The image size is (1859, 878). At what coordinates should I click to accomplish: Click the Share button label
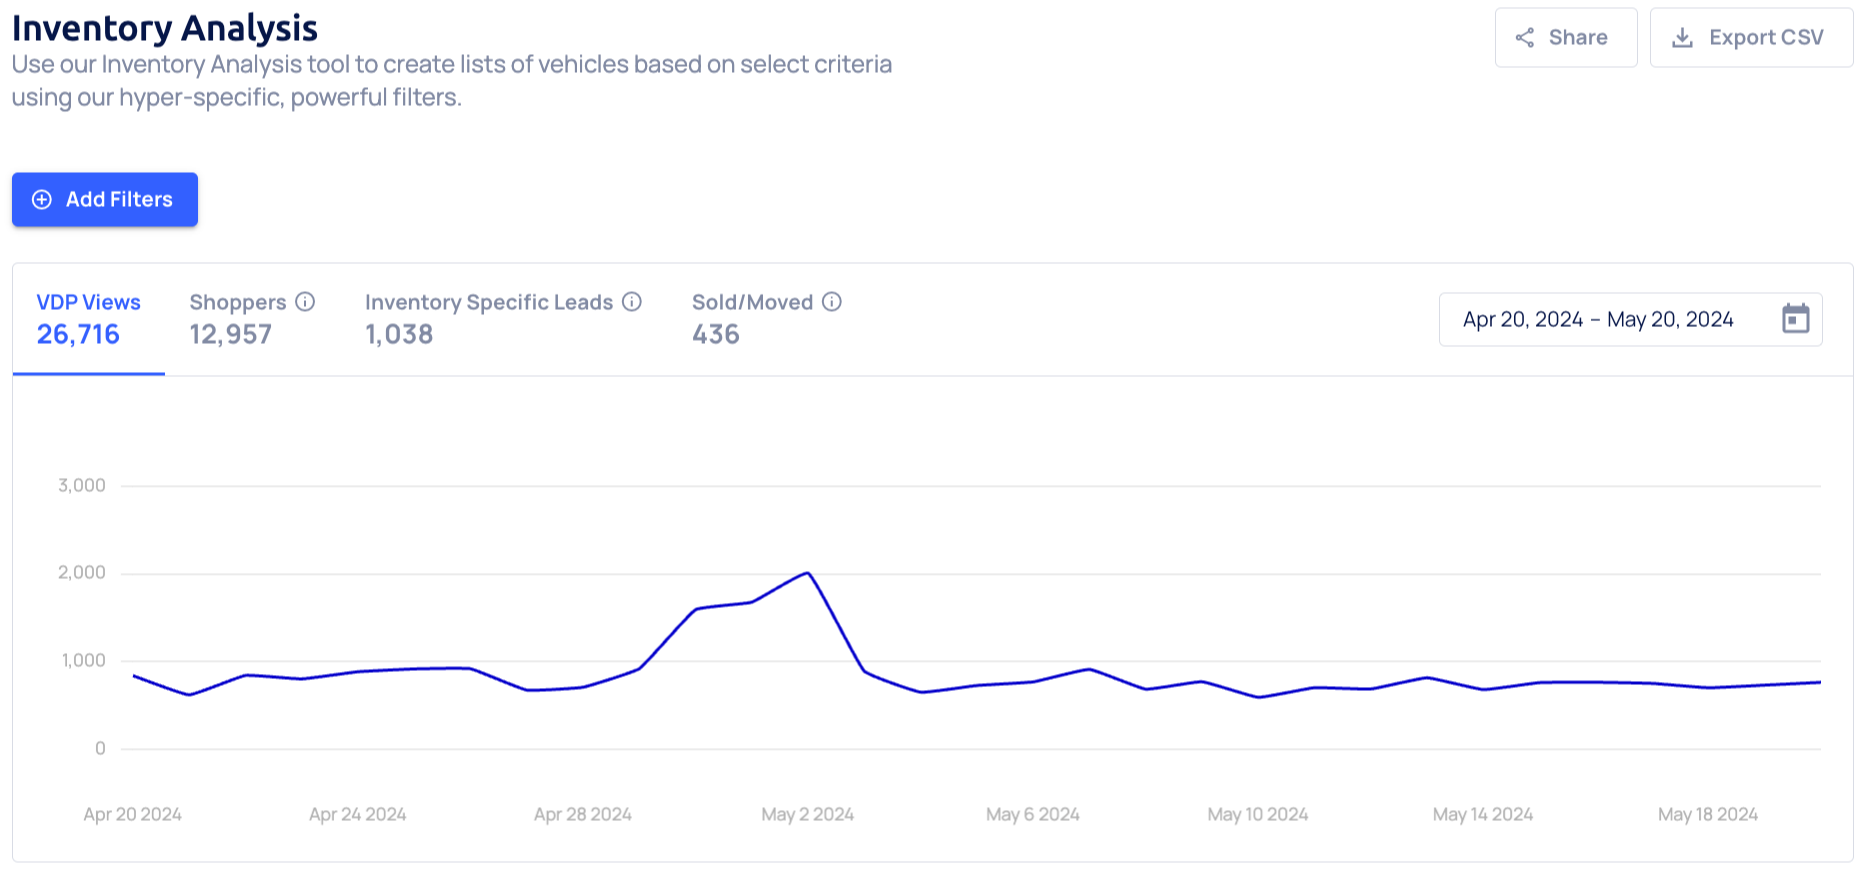click(x=1578, y=38)
